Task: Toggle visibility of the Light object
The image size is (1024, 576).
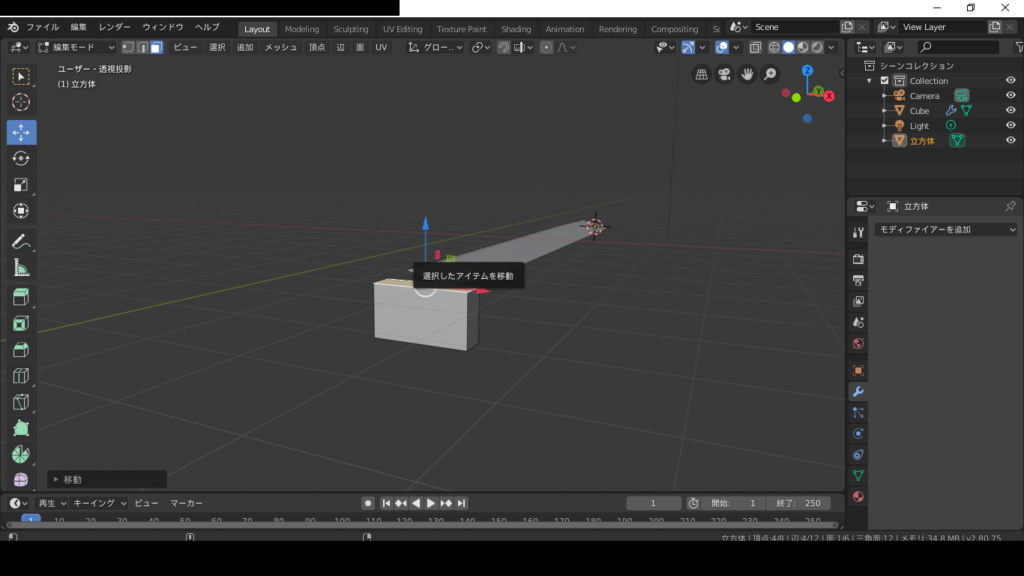Action: (1010, 126)
